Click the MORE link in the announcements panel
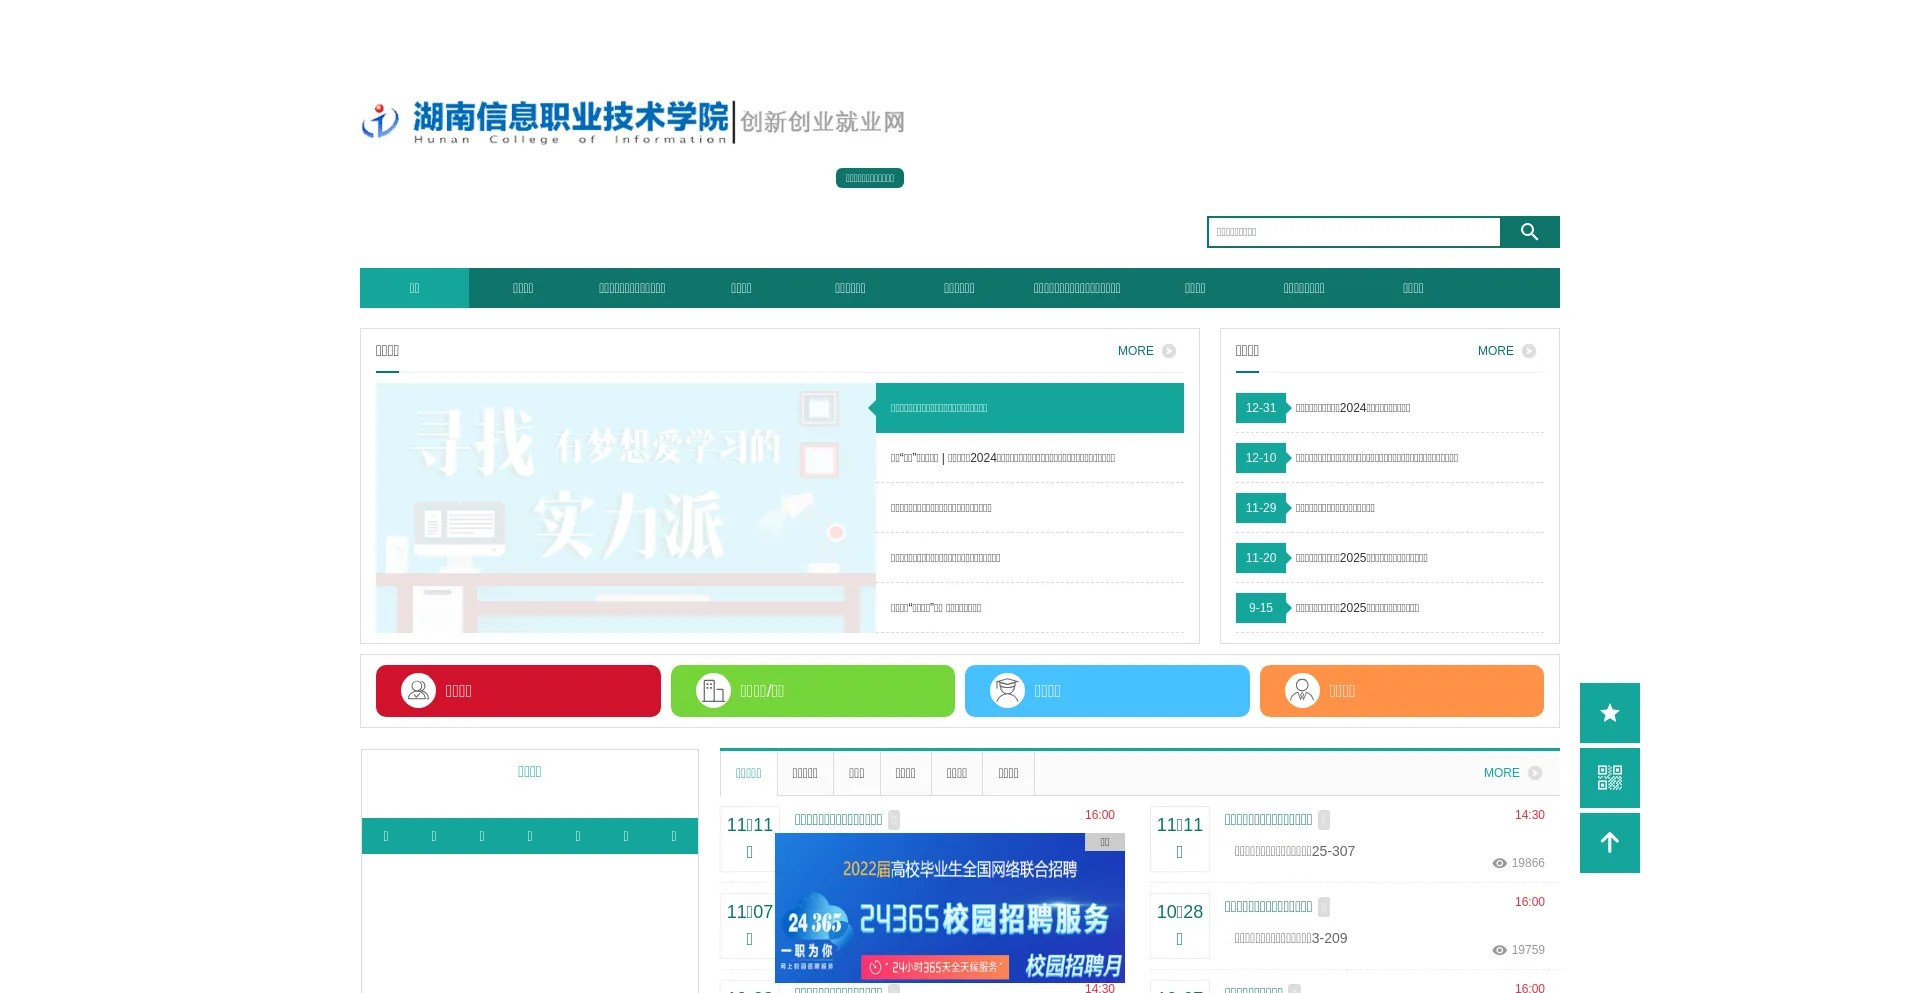Screen dimensions: 1920x993 point(1496,351)
